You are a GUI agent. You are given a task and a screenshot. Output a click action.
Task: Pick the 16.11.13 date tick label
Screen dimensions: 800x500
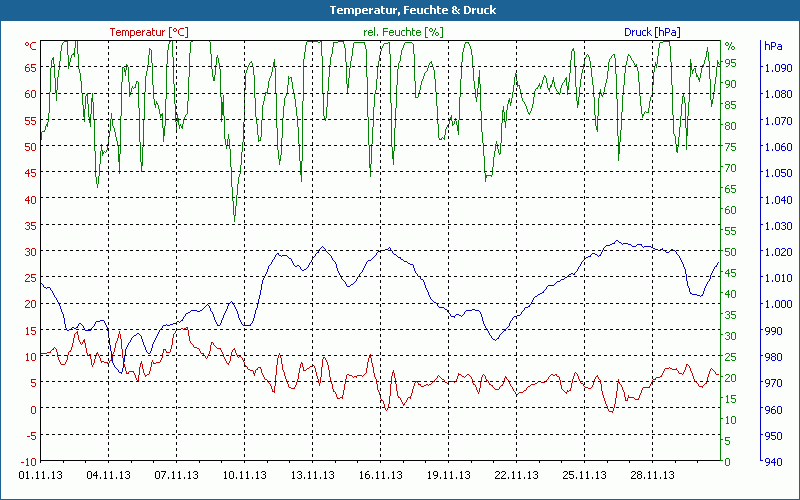(380, 476)
